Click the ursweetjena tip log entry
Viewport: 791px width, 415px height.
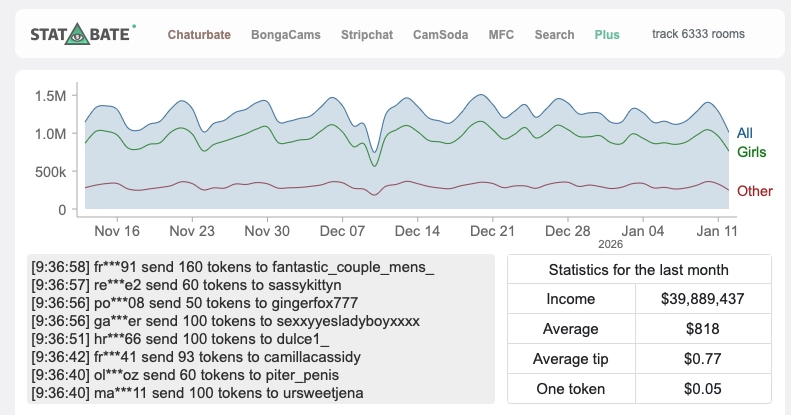(x=197, y=393)
